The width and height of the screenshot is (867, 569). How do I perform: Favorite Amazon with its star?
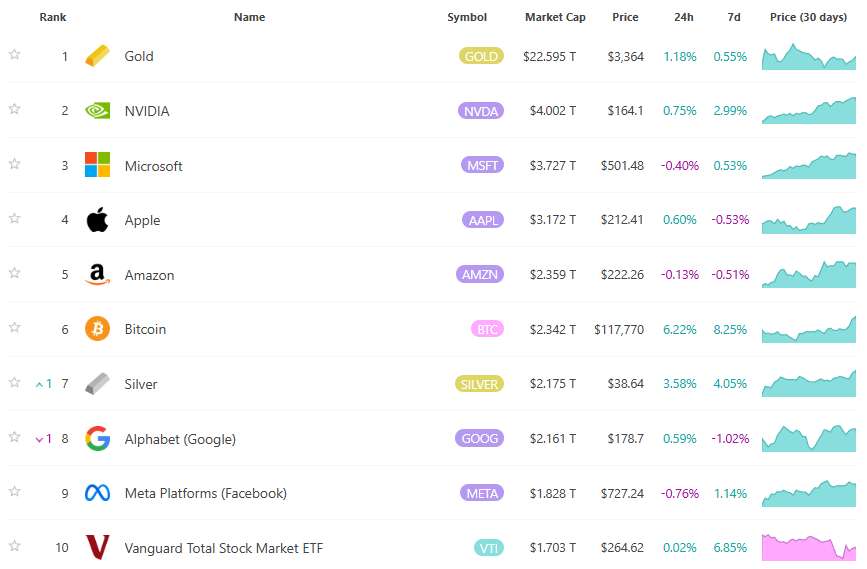coord(14,273)
